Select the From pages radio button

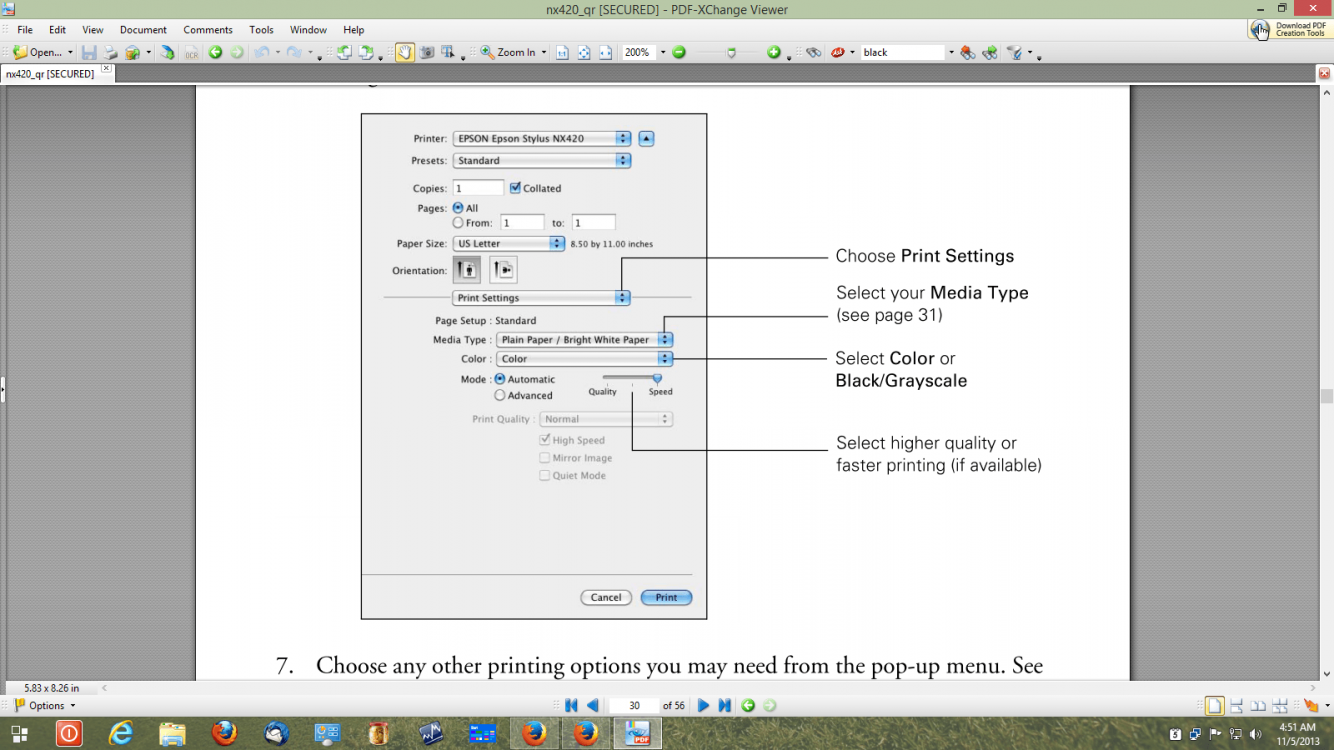[458, 223]
